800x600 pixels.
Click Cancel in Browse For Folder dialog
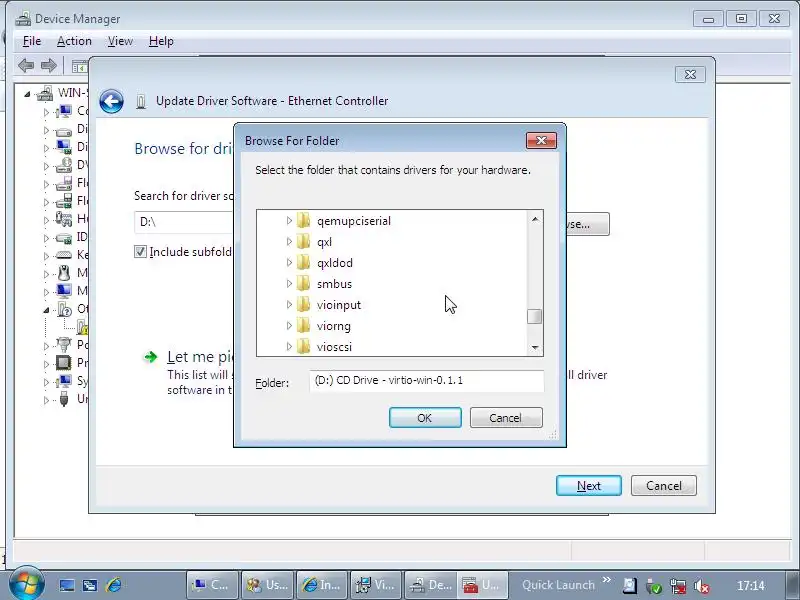click(x=506, y=418)
